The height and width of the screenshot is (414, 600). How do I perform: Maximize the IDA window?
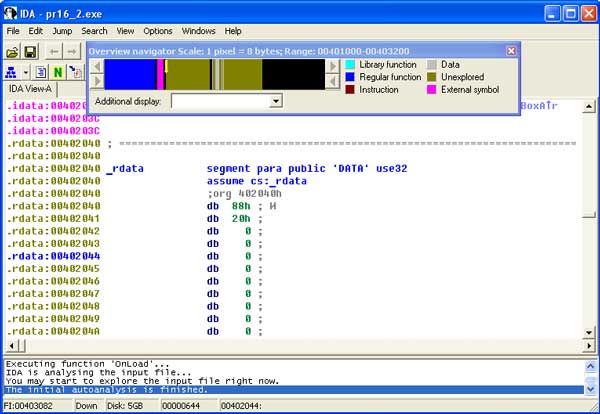pos(571,14)
